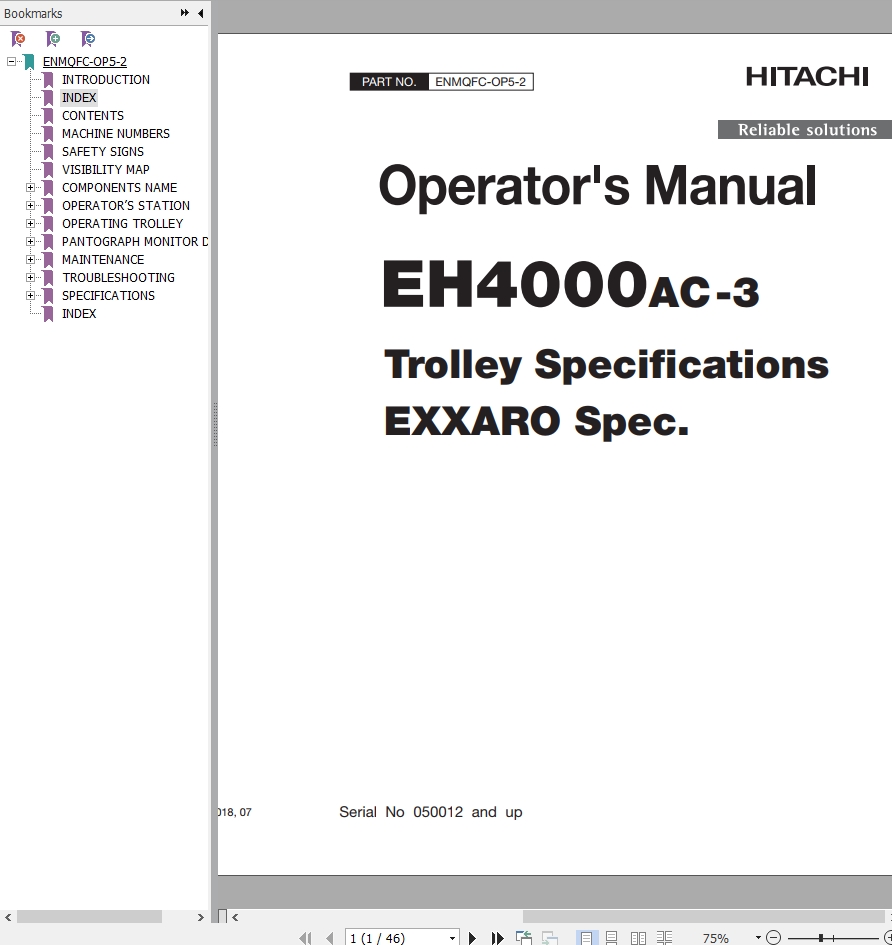Viewport: 892px width, 945px height.
Task: Click the teal bookmark icon of ENMQFC-OP5-2
Action: click(30, 61)
